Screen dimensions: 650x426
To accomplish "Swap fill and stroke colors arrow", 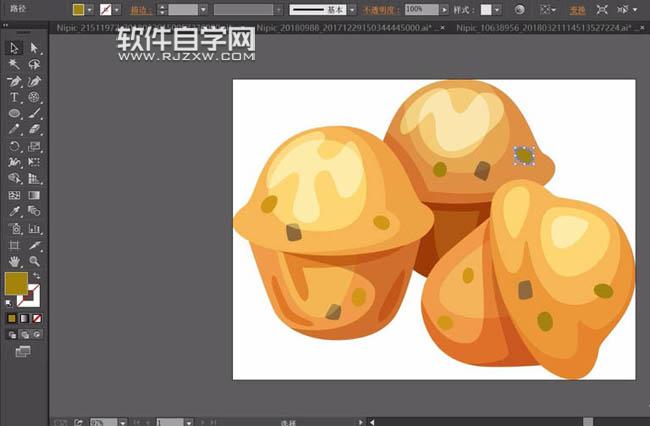I will (x=36, y=276).
